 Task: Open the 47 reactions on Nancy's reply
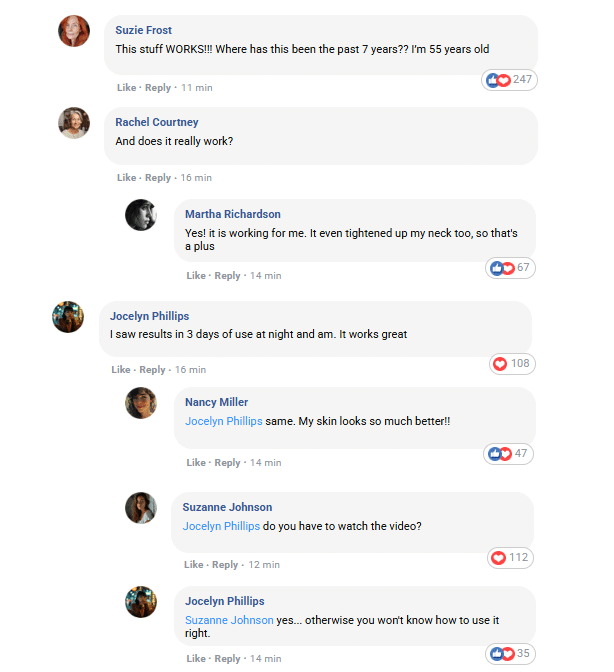coord(510,454)
